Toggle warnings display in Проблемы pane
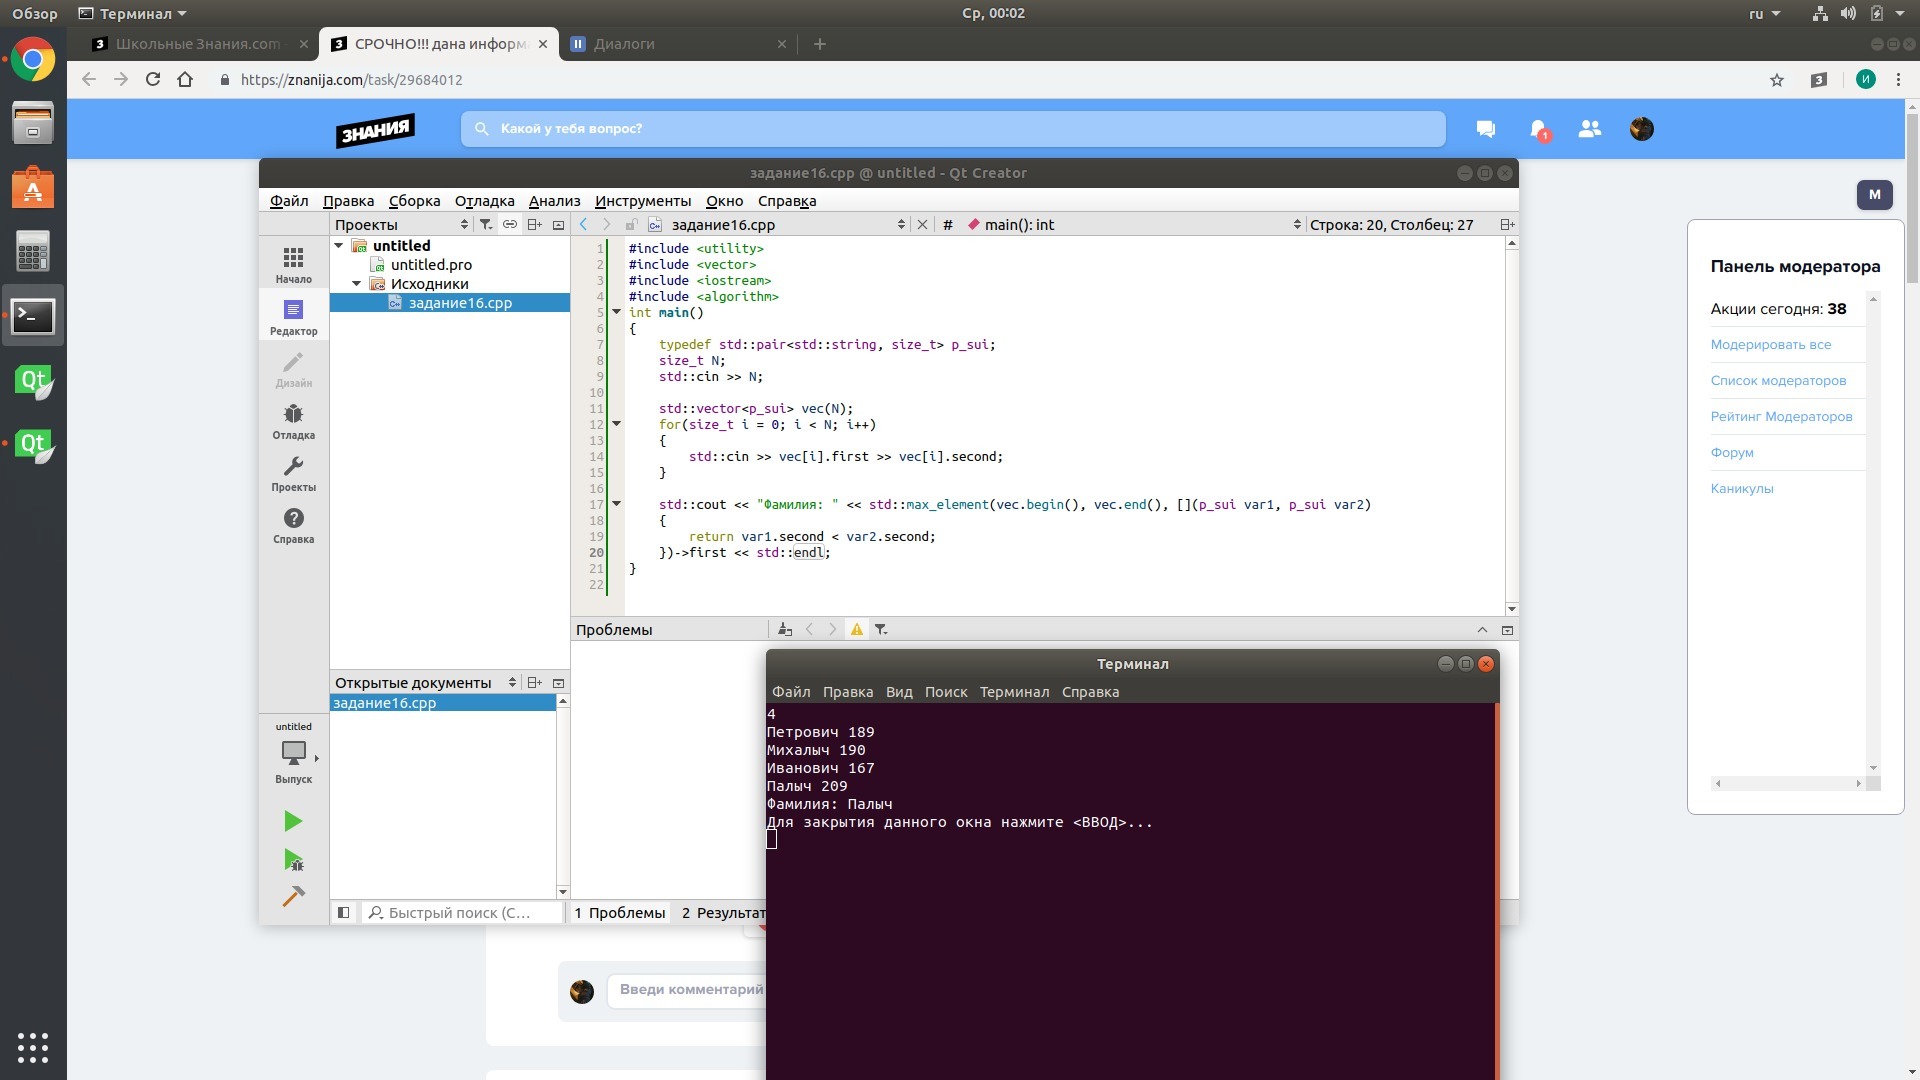Image resolution: width=1920 pixels, height=1080 pixels. [x=857, y=630]
